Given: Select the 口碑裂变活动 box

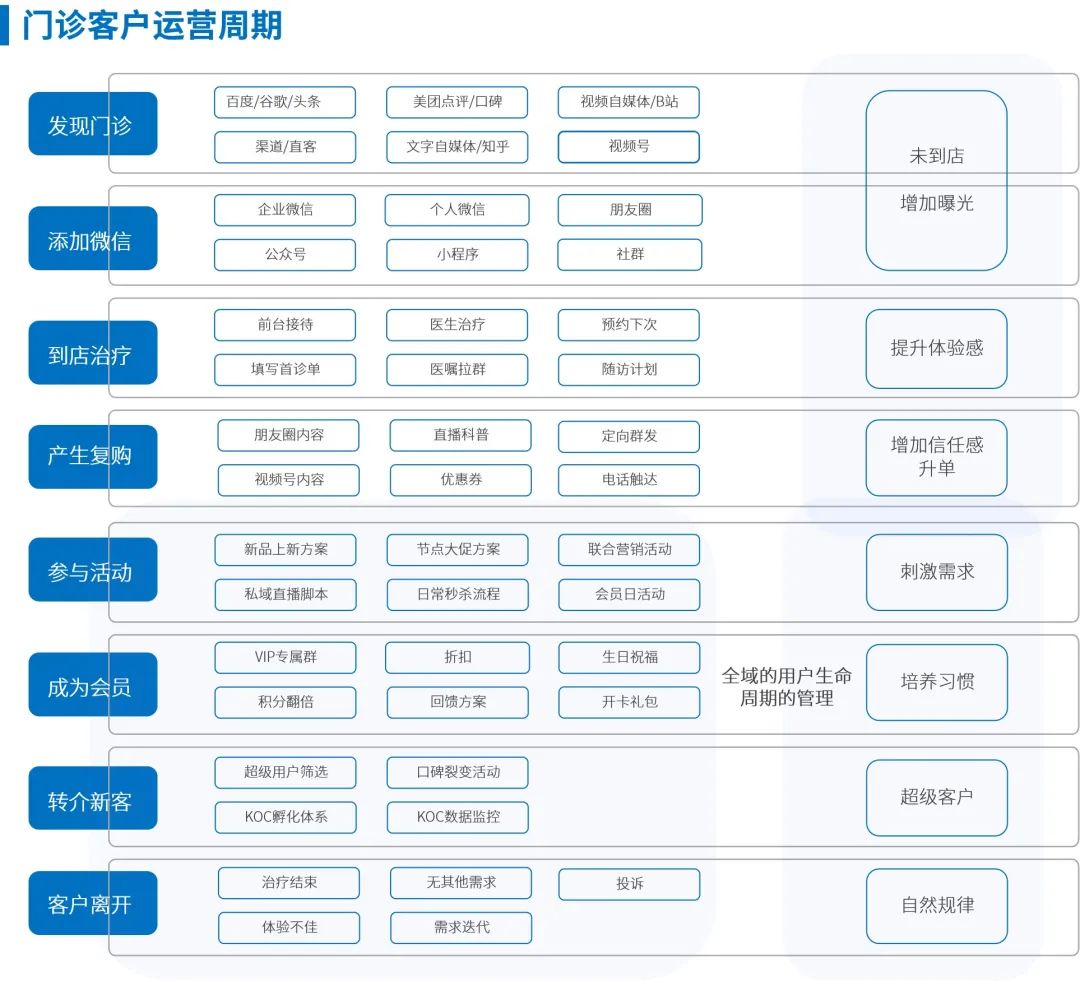Looking at the screenshot, I should (x=458, y=773).
